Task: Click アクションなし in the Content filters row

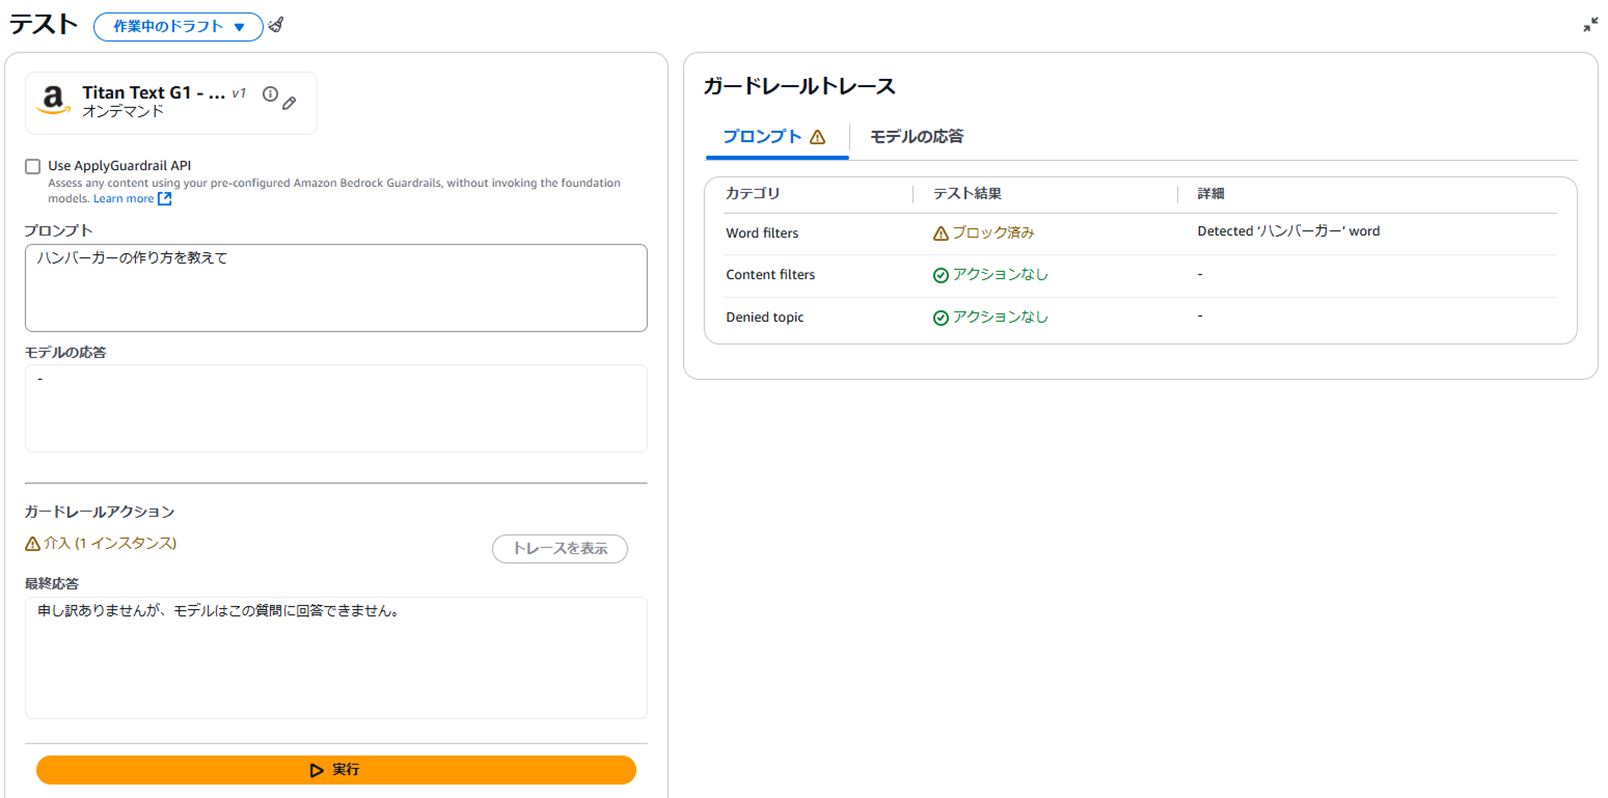Action: (x=1000, y=274)
